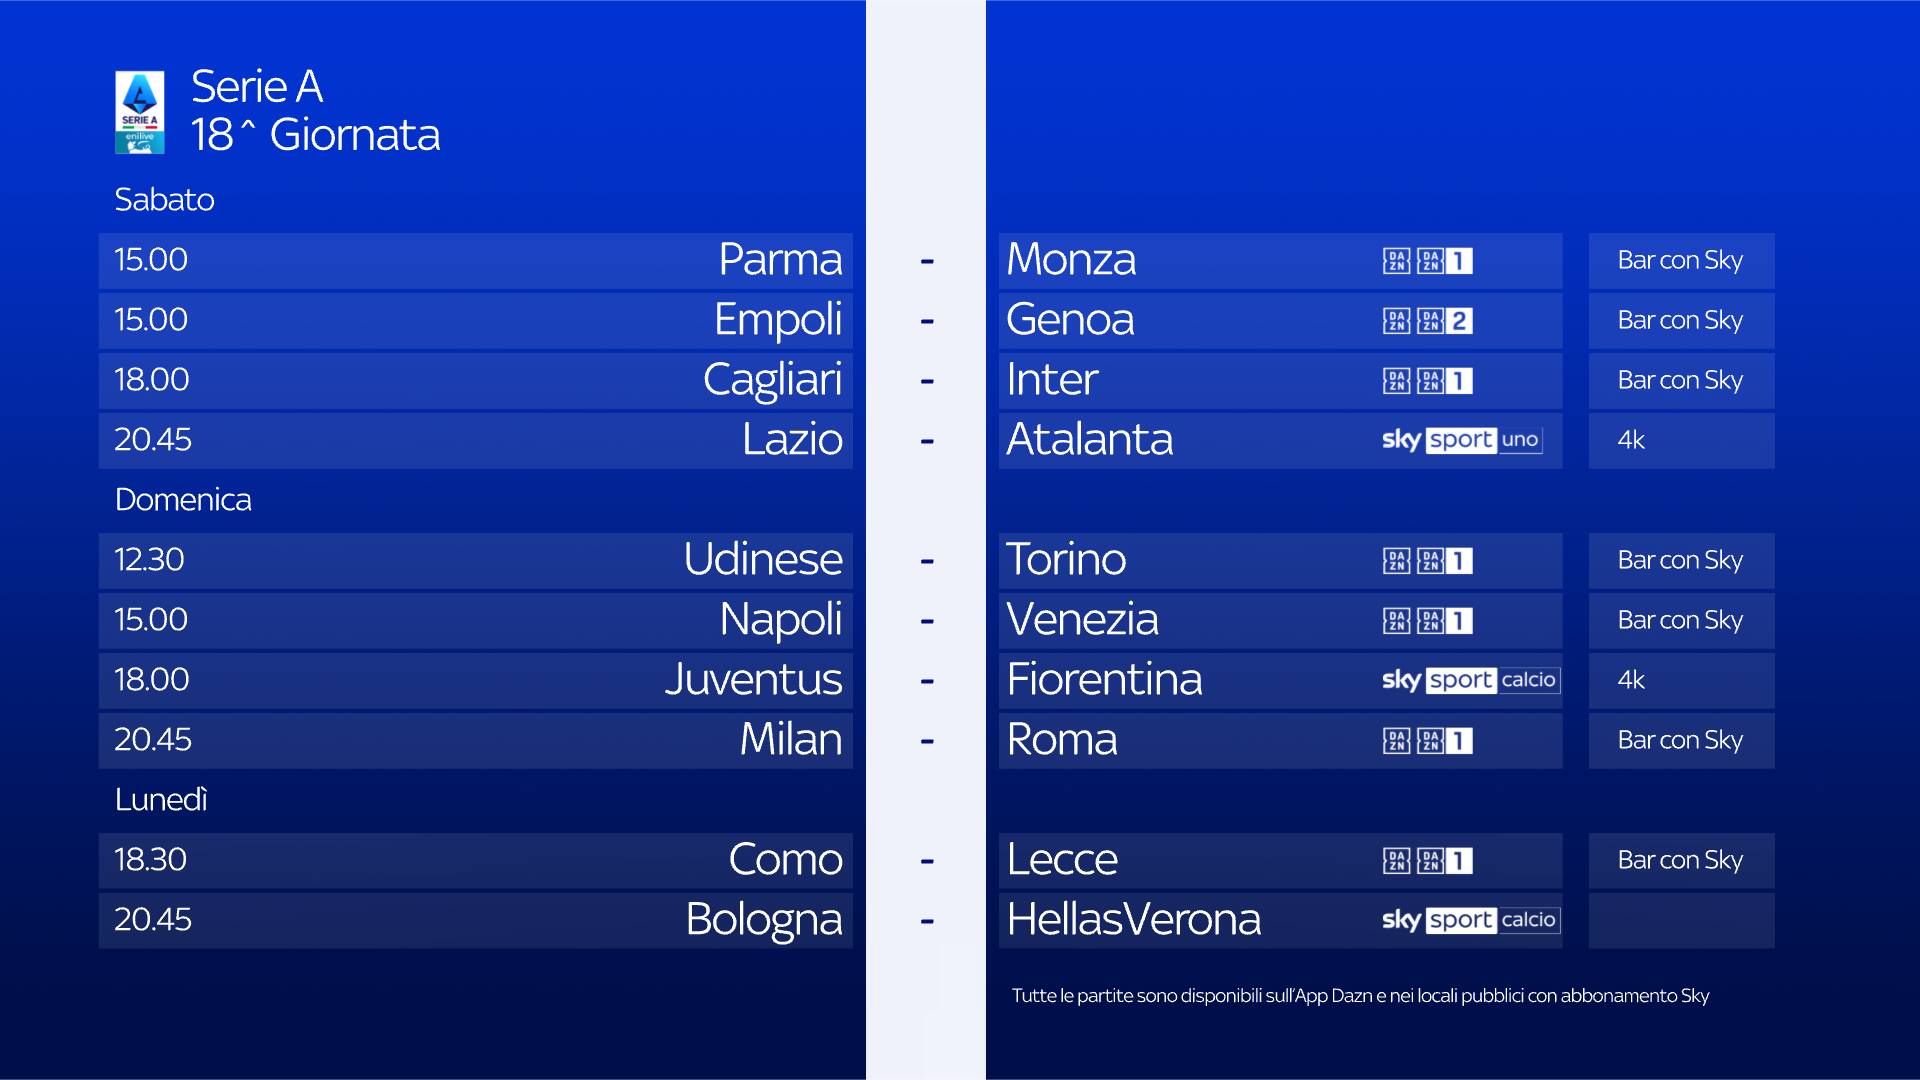
Task: Click the Dazn app availability footnote text
Action: [1360, 996]
